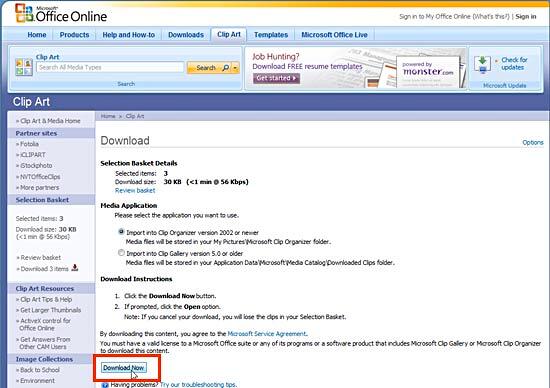Click Review basket in sidebar
The image size is (550, 388).
coord(40,257)
